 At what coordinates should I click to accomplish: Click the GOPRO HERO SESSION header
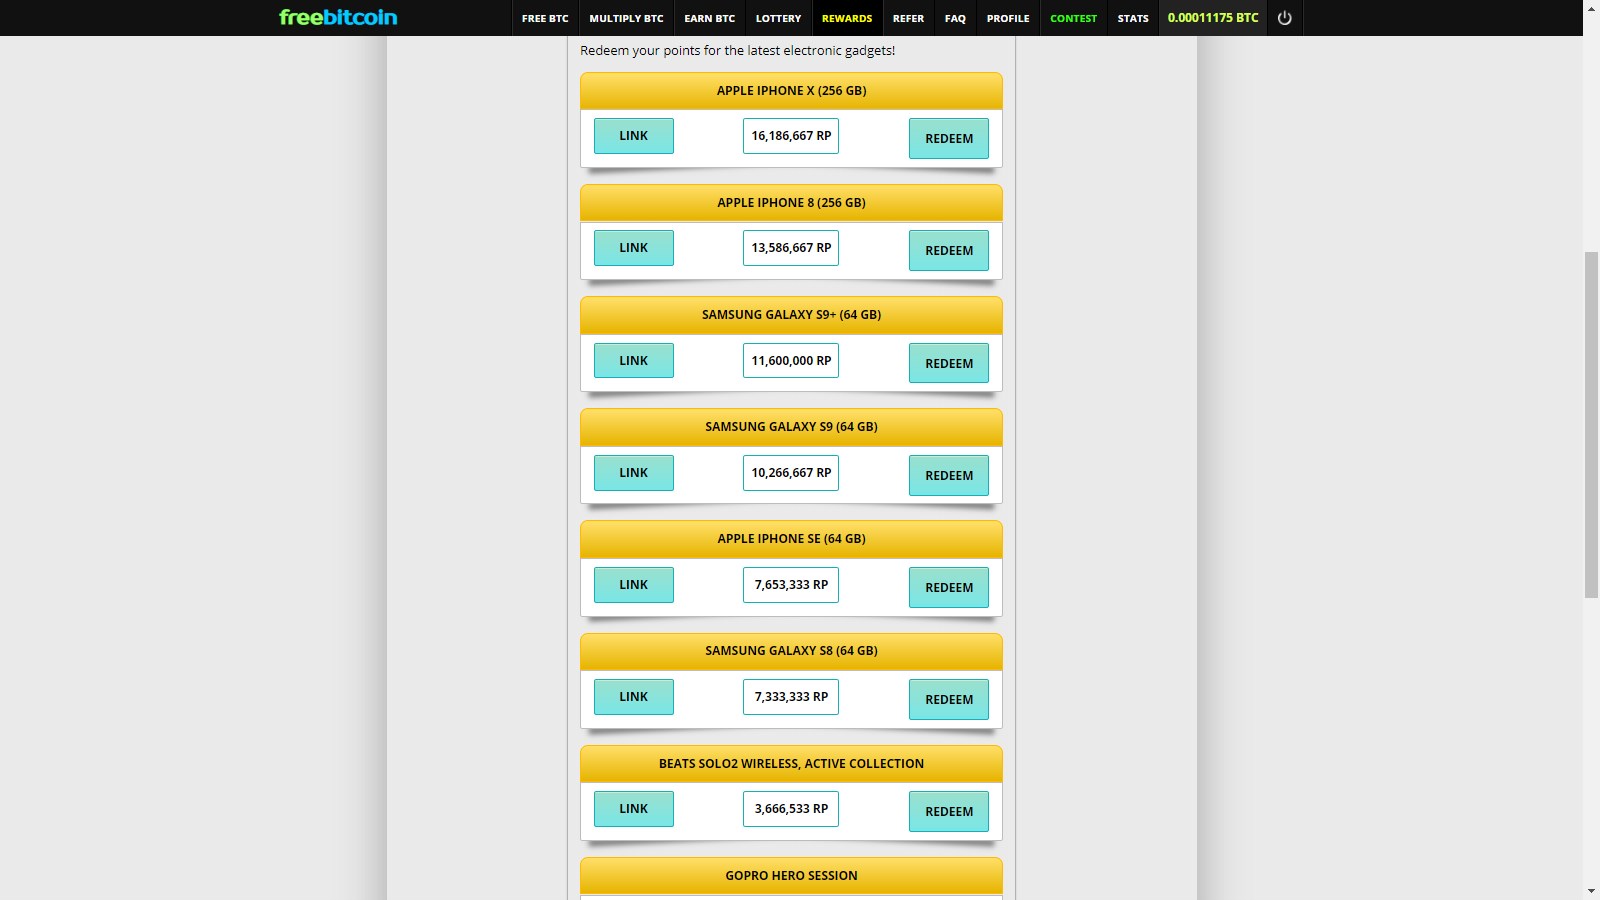(x=791, y=875)
